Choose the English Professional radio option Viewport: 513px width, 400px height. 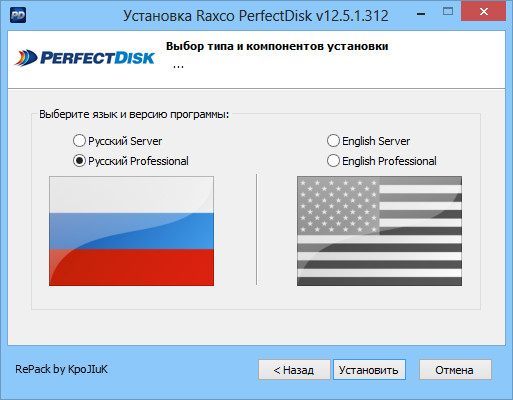coord(382,161)
